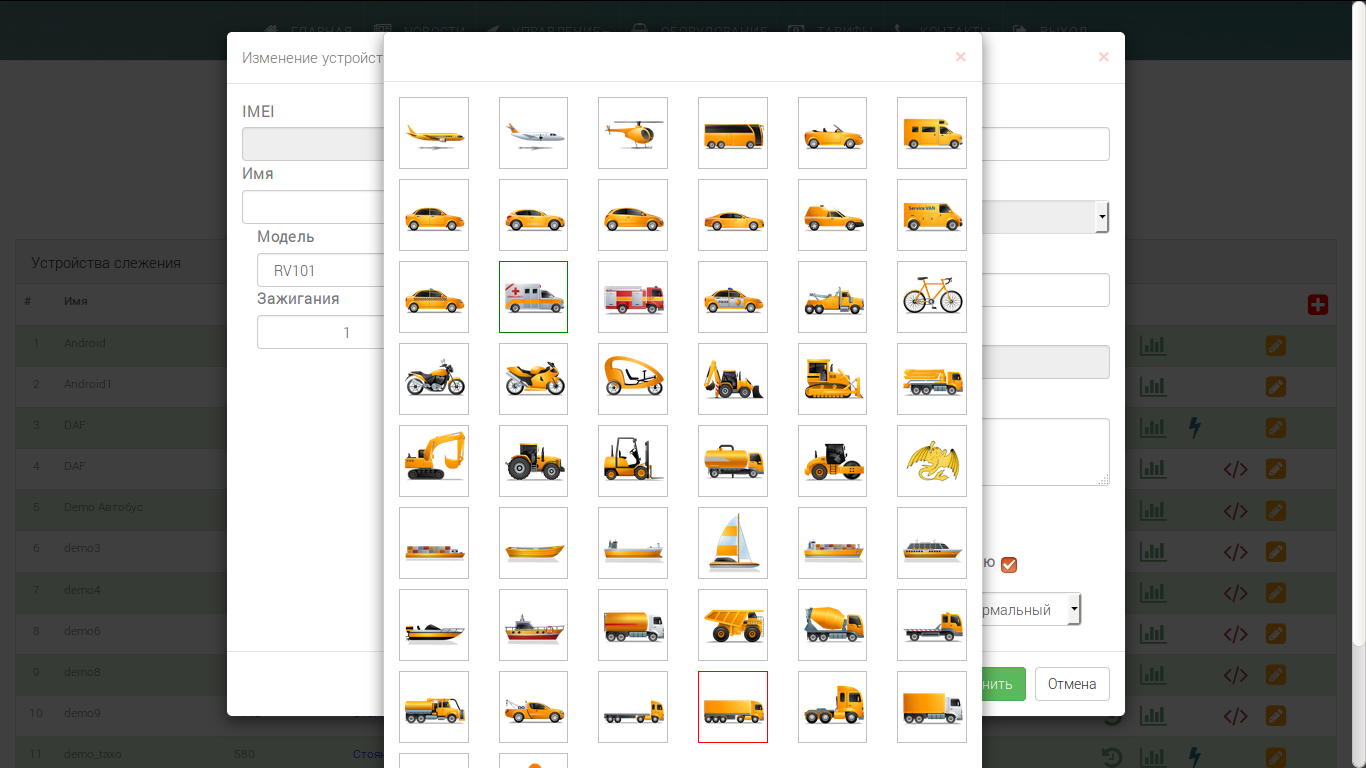Edit the Android1 device with pencil icon
Viewport: 1366px width, 768px height.
point(1275,386)
